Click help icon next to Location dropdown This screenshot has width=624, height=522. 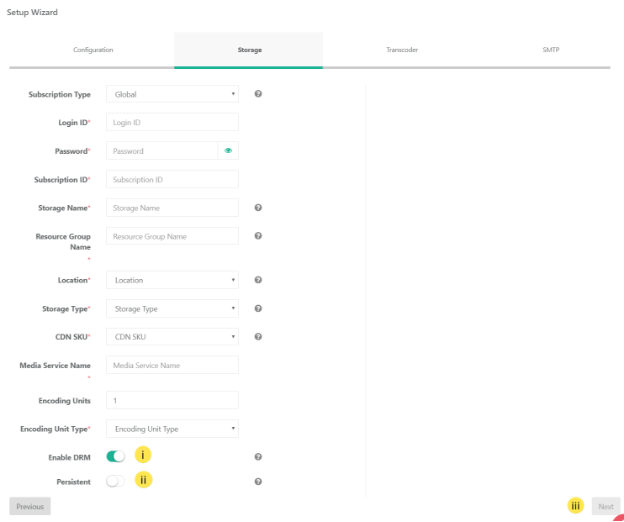pyautogui.click(x=258, y=280)
